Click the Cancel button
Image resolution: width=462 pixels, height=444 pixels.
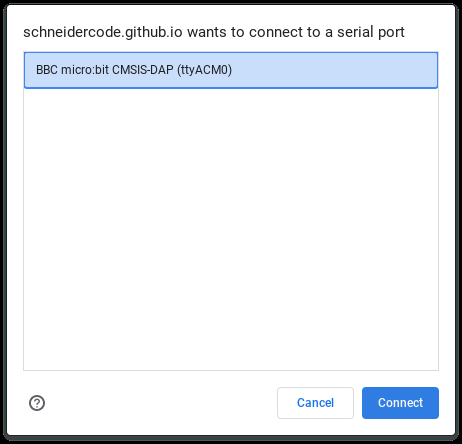tap(315, 403)
